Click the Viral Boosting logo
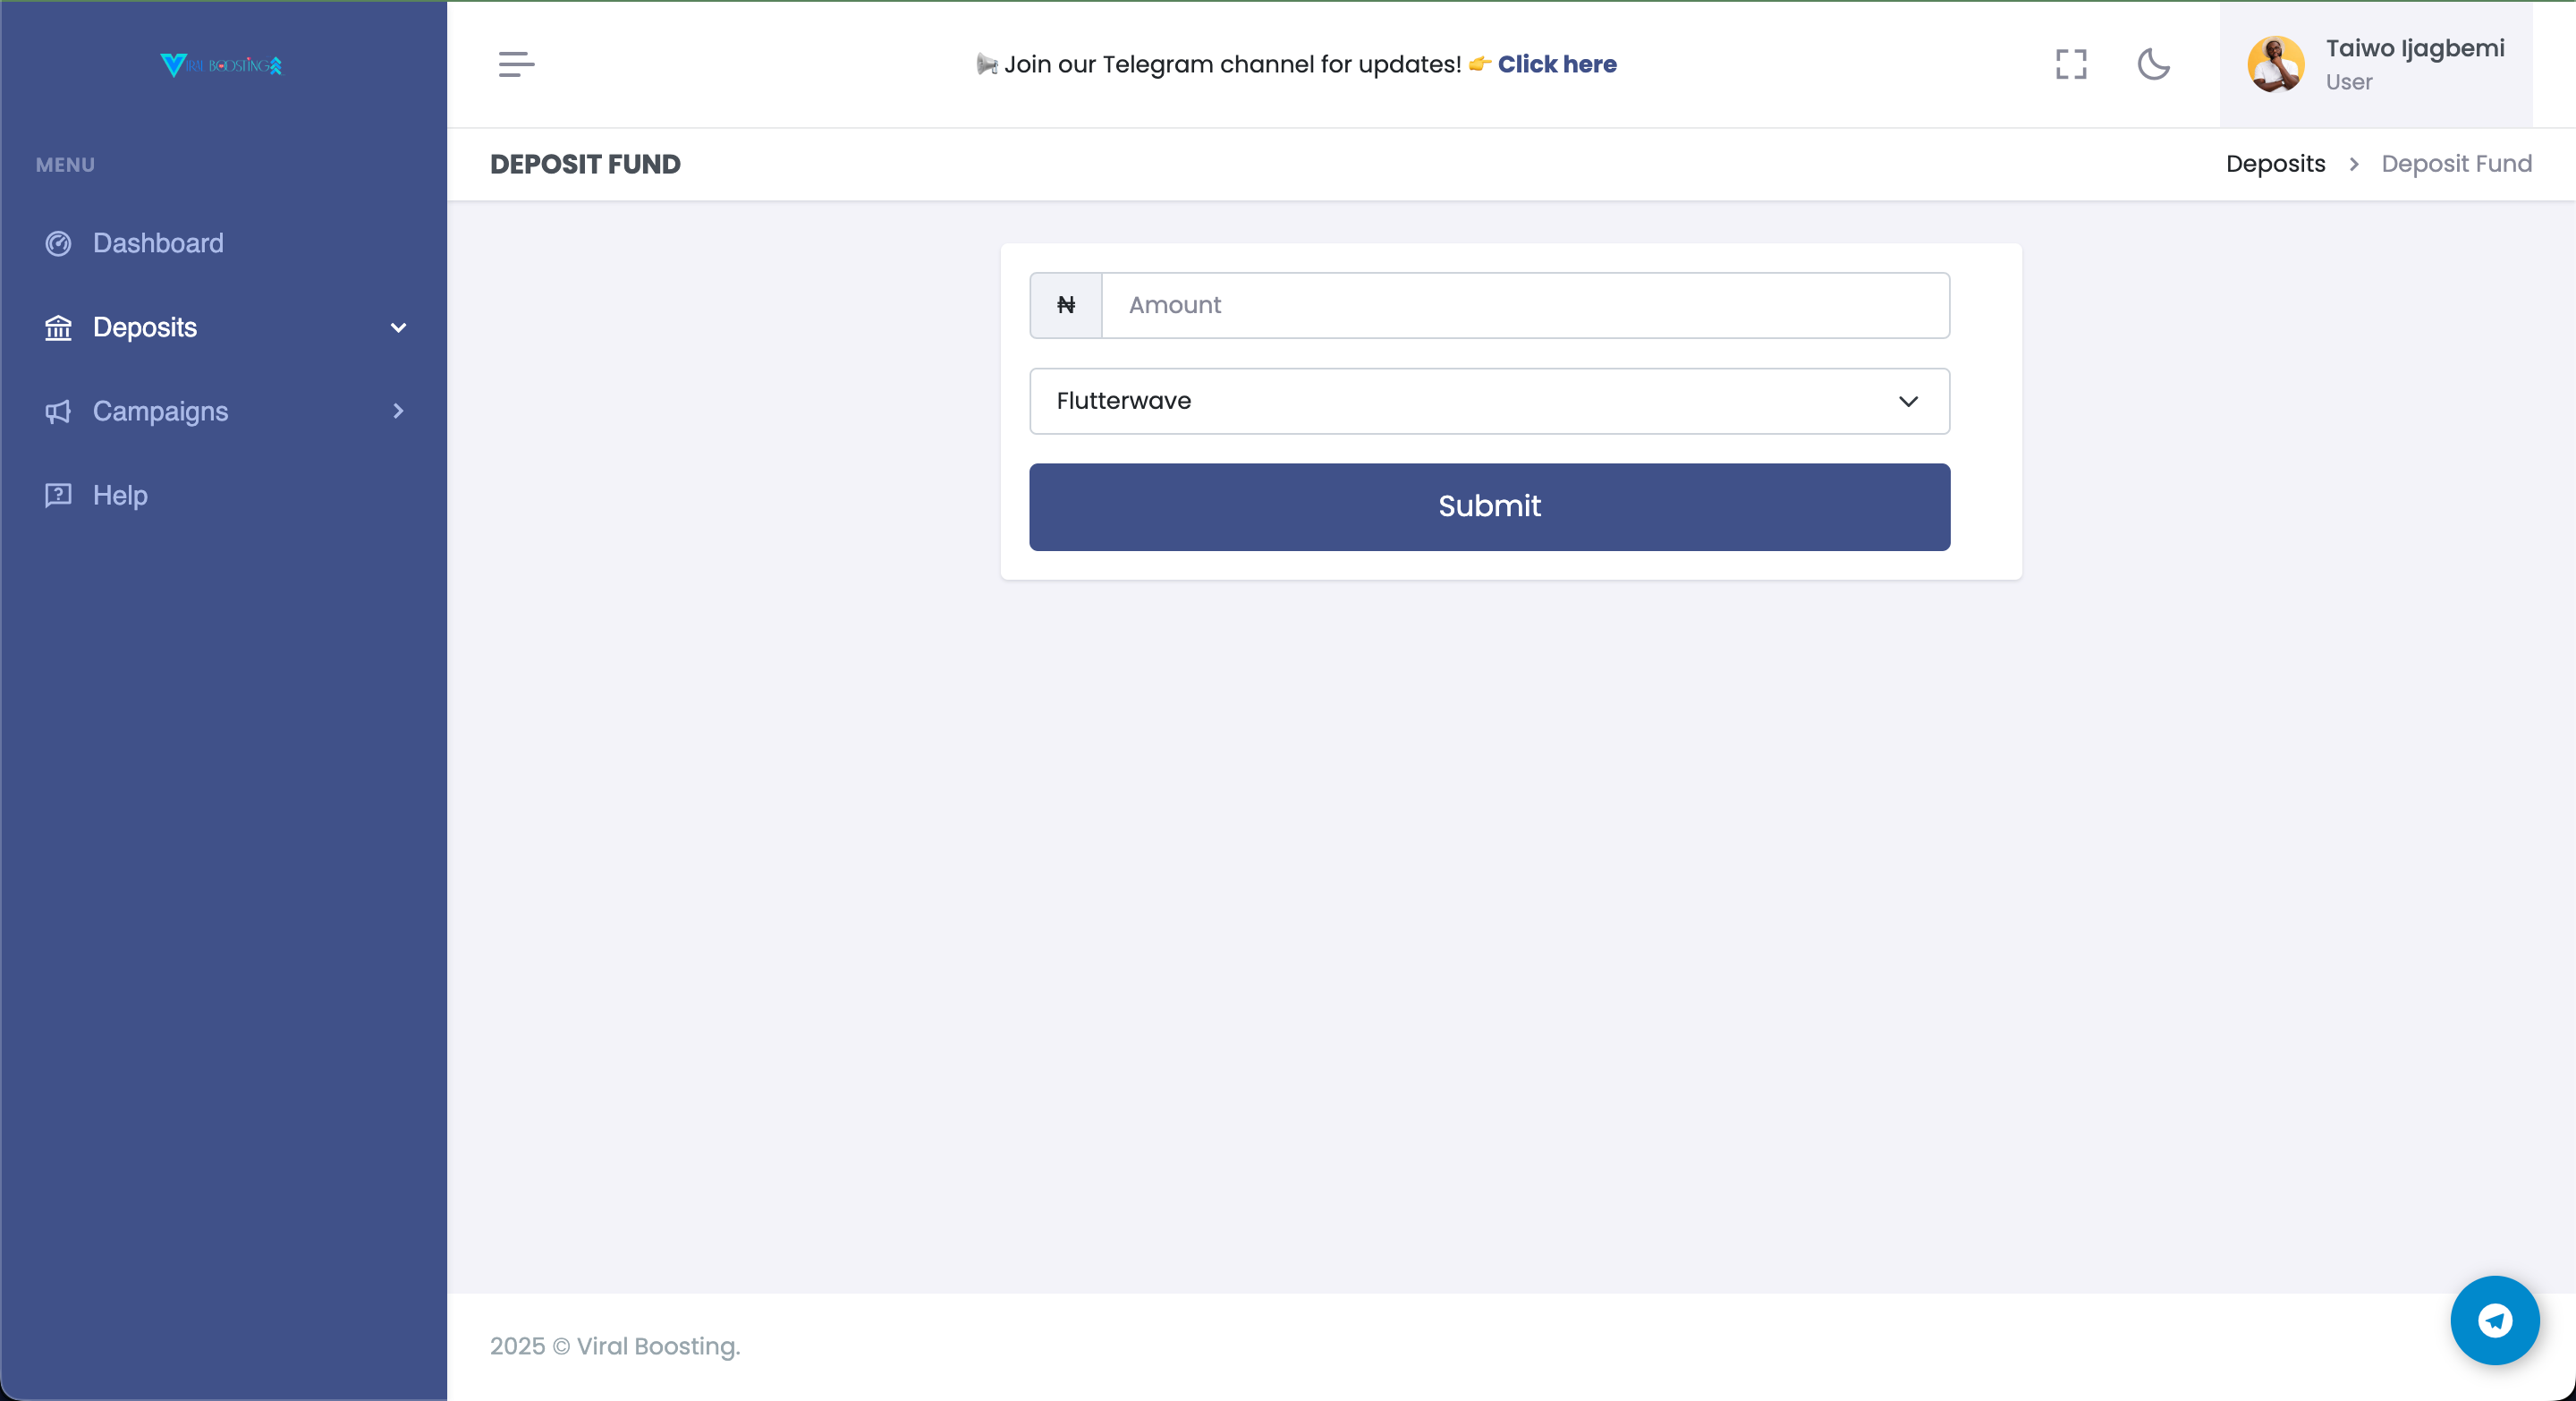 tap(221, 65)
